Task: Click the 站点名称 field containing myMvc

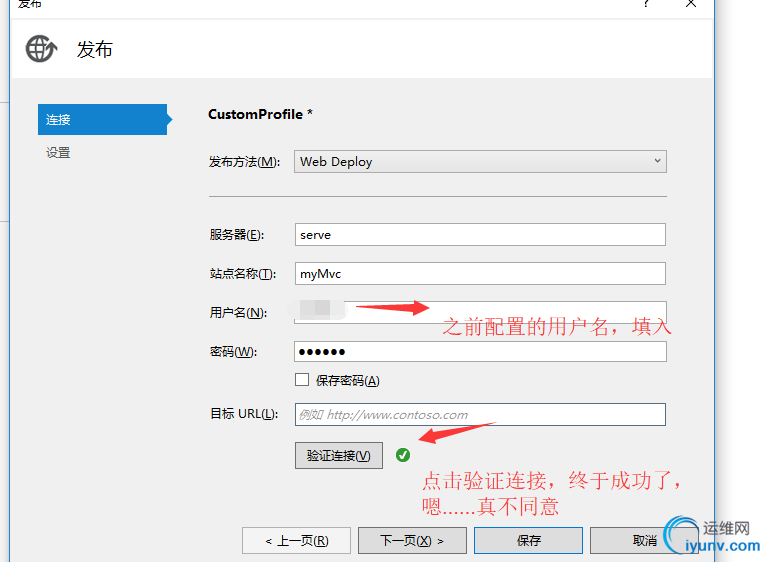Action: [x=480, y=273]
